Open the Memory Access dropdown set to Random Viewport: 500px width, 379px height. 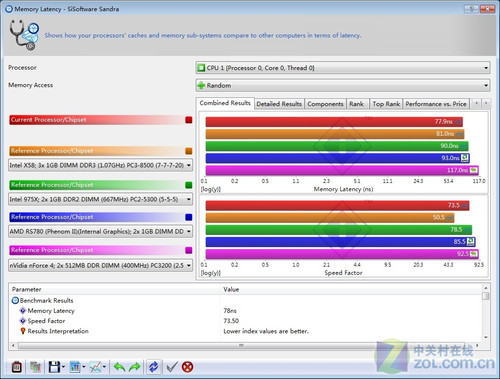pyautogui.click(x=343, y=85)
